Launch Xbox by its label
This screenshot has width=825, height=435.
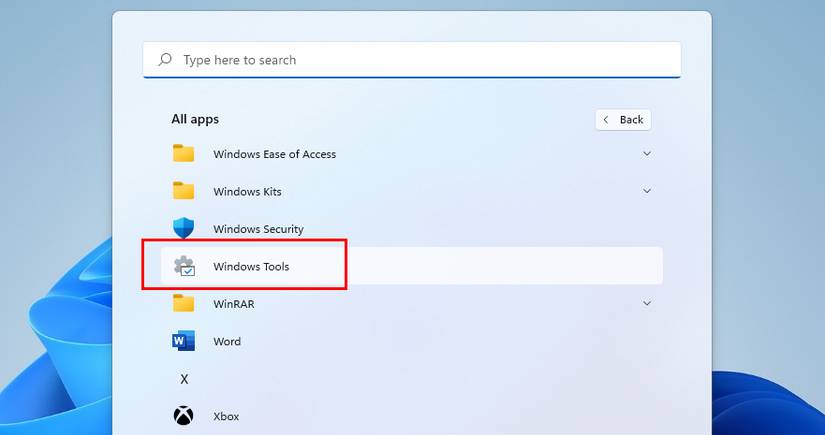coord(226,417)
